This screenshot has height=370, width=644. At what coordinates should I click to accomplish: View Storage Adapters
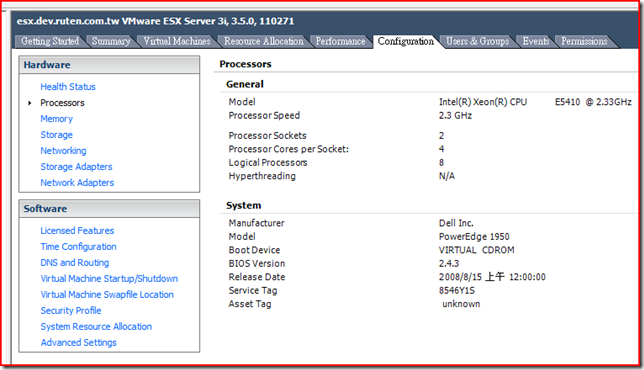click(76, 167)
